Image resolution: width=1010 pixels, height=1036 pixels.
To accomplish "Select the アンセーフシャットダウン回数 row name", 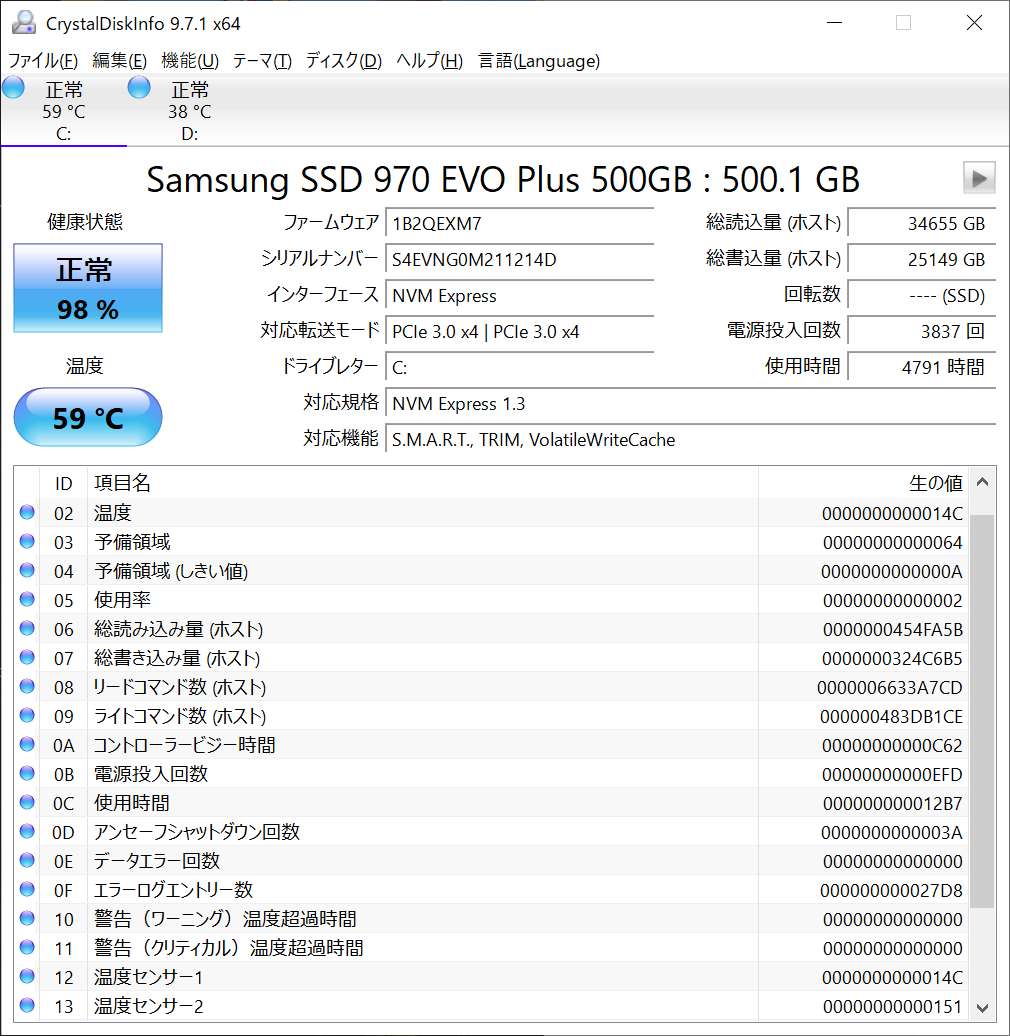I will coord(197,832).
